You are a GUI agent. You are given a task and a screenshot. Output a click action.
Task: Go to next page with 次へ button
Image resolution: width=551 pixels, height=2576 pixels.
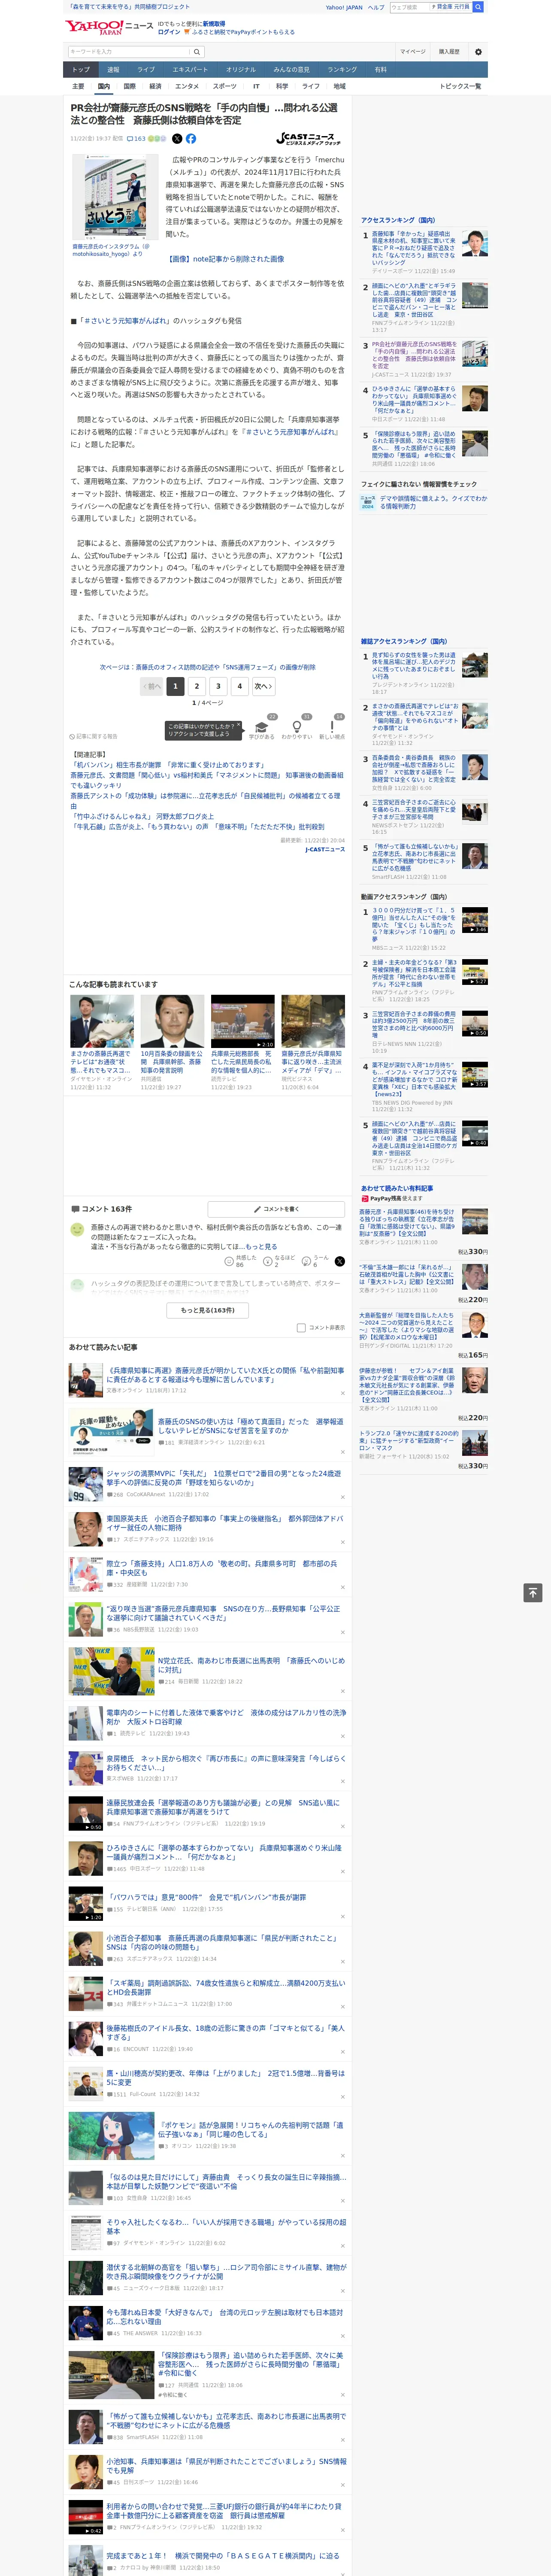pos(263,686)
